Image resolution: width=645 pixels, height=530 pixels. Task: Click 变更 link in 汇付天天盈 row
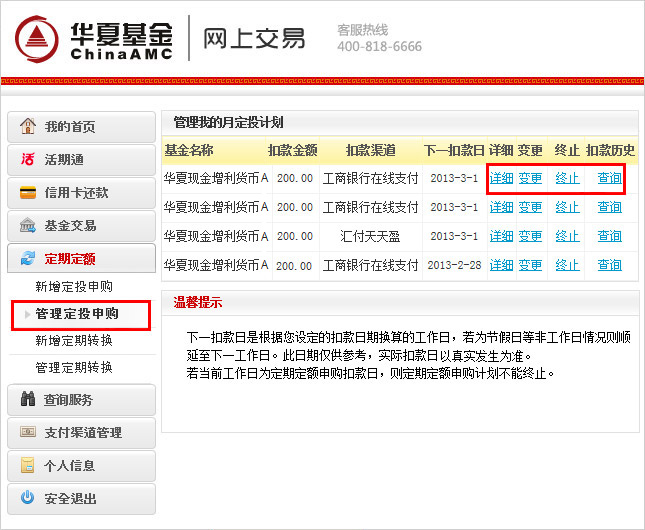point(530,236)
